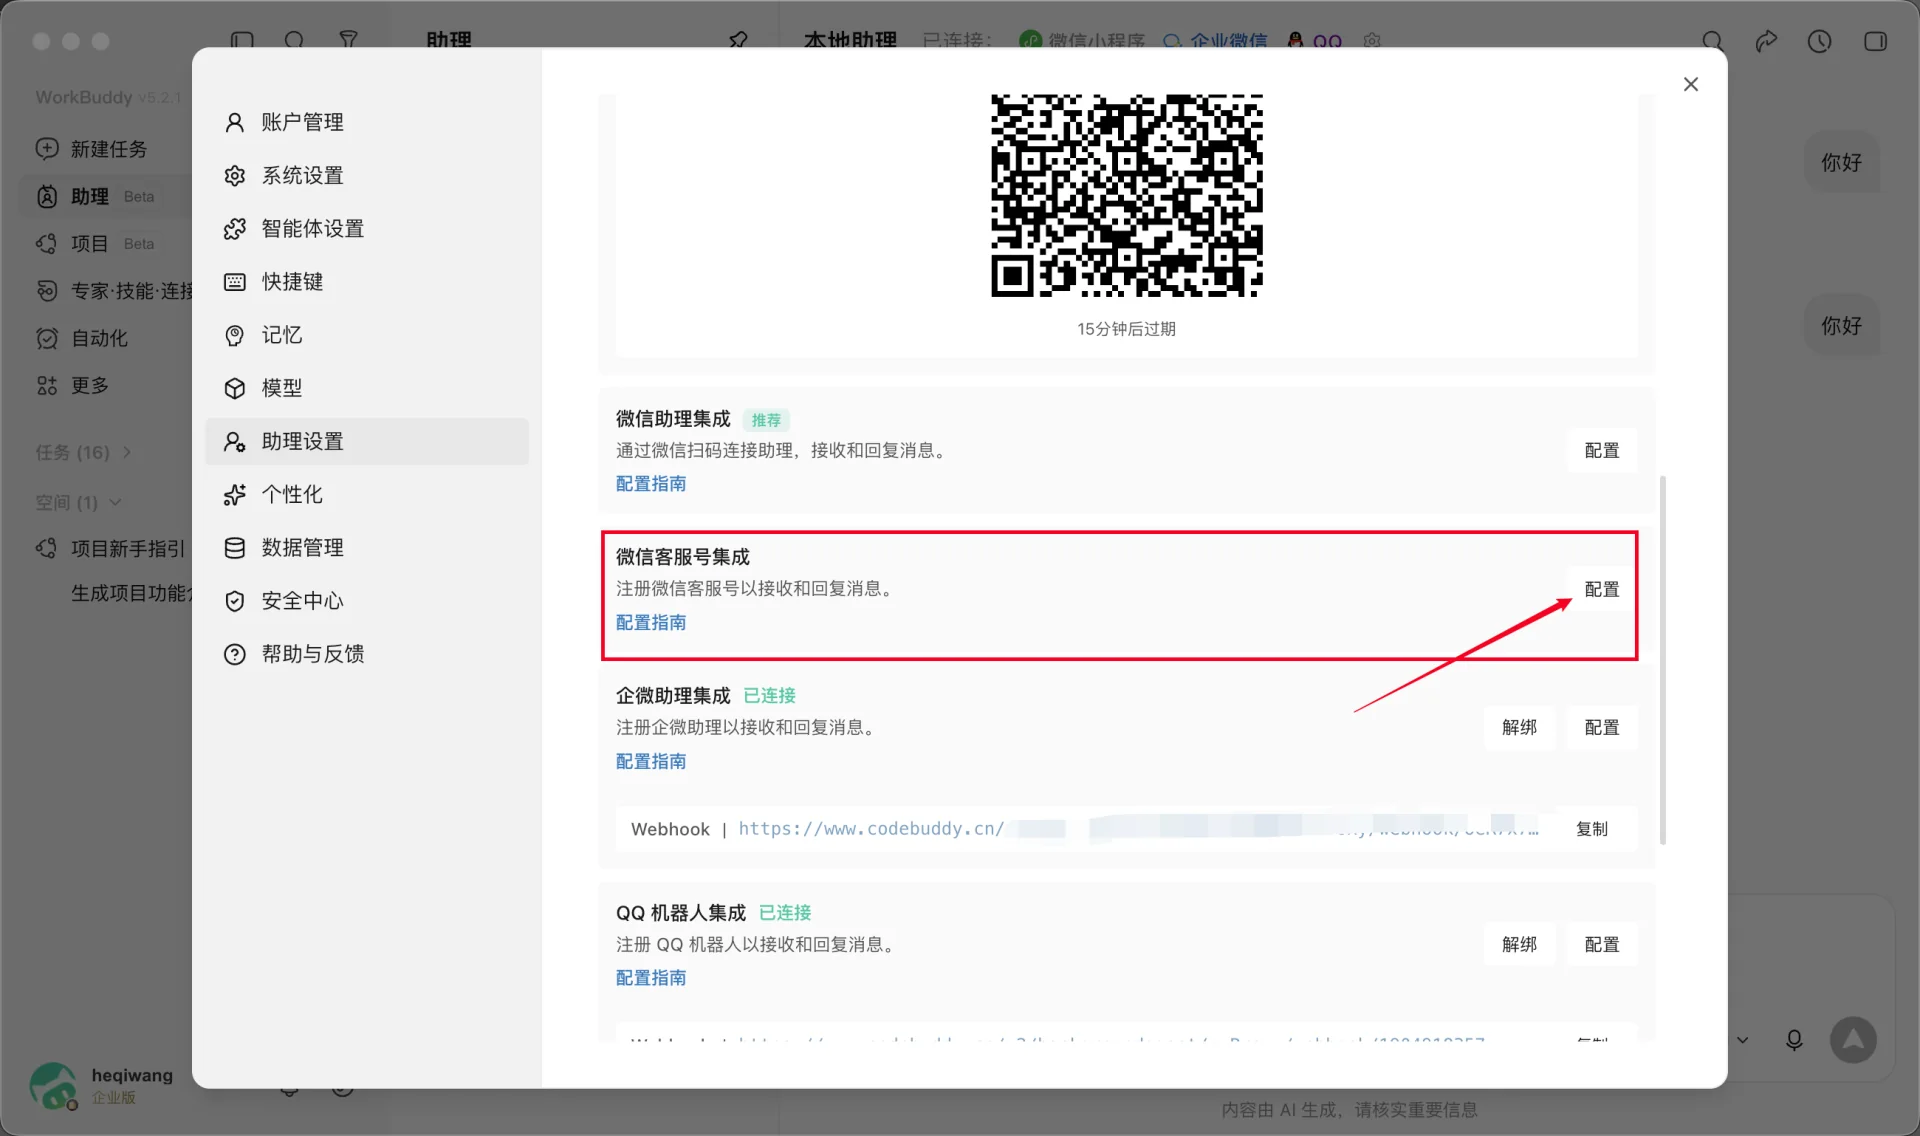
Task: Click the 推荐 badge
Action: pyautogui.click(x=766, y=420)
